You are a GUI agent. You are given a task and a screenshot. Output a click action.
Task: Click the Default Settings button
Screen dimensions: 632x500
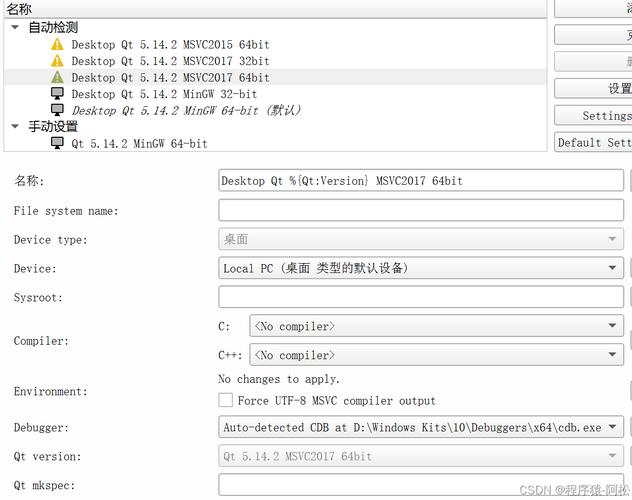point(593,142)
